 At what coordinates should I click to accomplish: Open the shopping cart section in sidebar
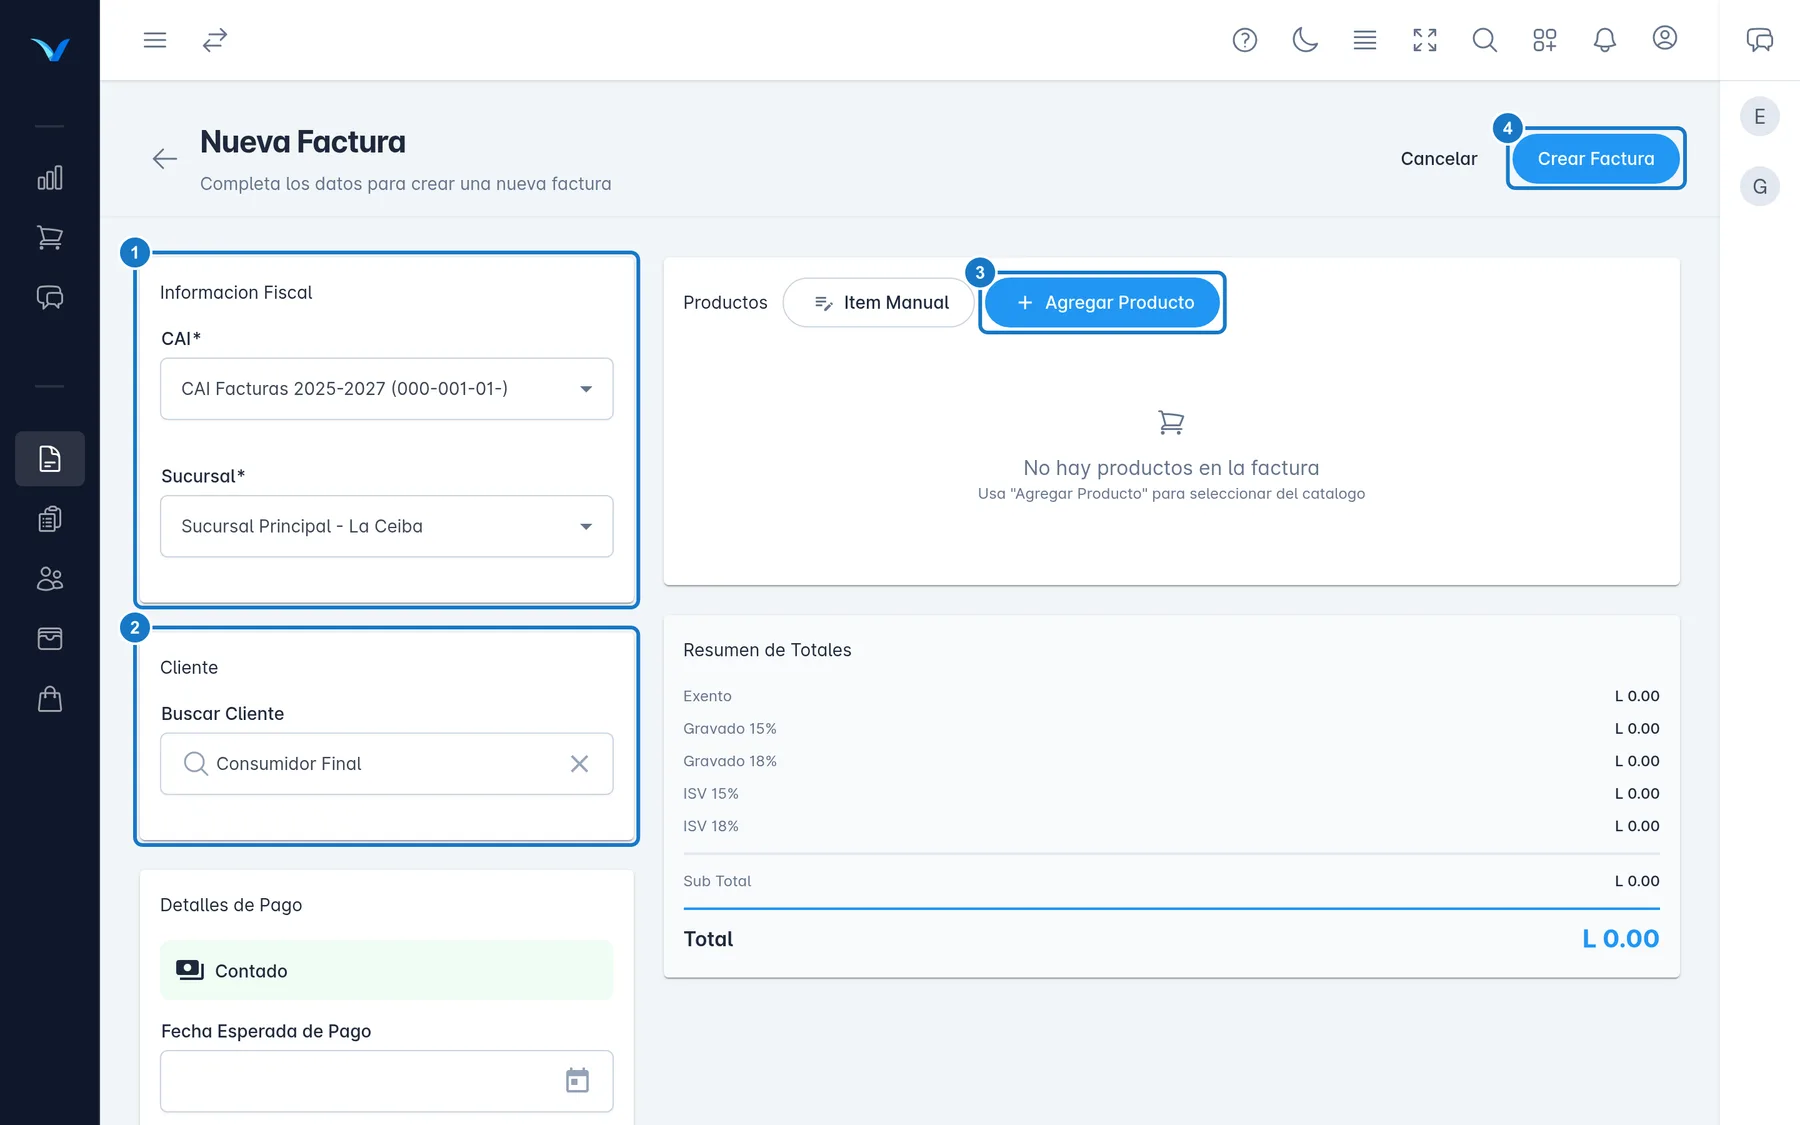tap(50, 238)
